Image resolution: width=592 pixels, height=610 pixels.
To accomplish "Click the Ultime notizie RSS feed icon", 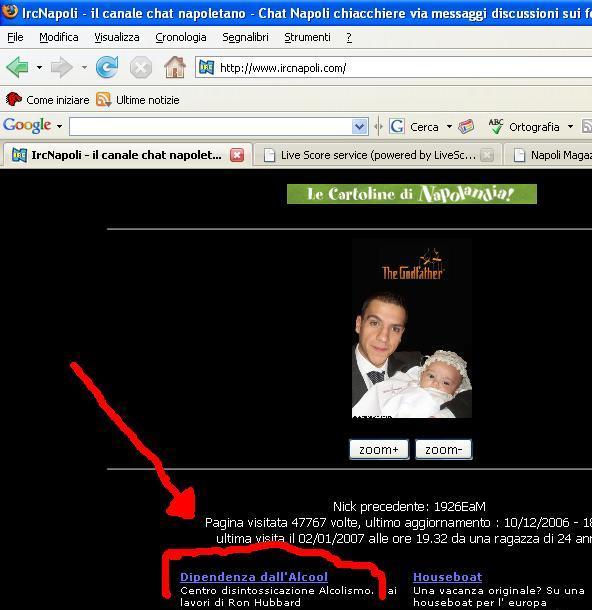I will [x=103, y=100].
